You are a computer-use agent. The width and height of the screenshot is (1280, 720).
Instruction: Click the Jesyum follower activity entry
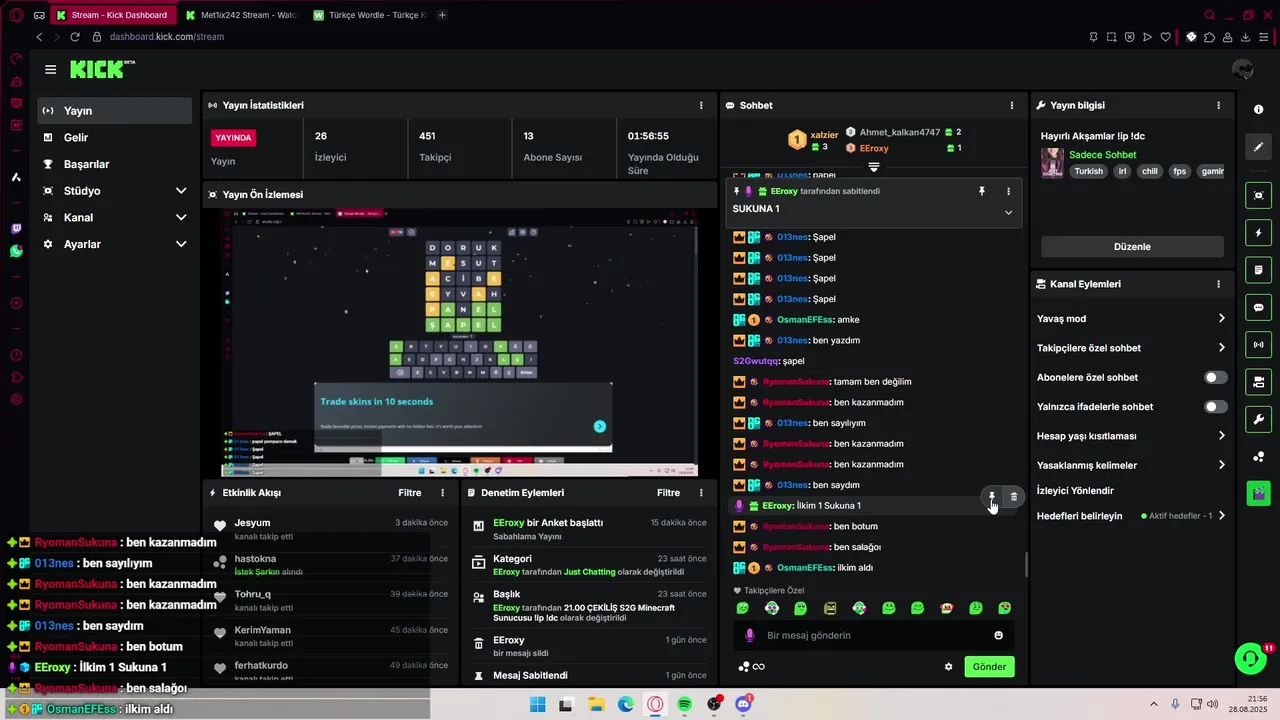pyautogui.click(x=330, y=529)
